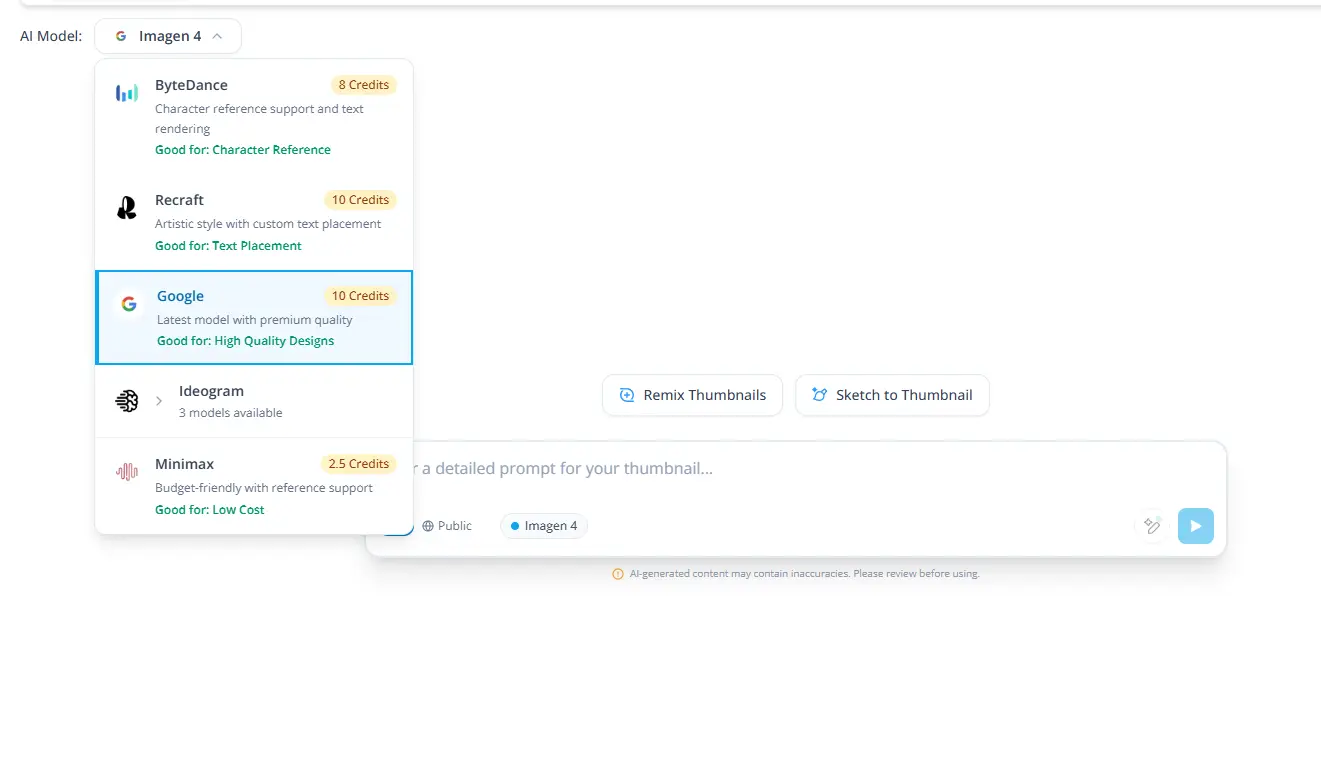Select the ByteDance model icon
The height and width of the screenshot is (780, 1321).
(126, 92)
